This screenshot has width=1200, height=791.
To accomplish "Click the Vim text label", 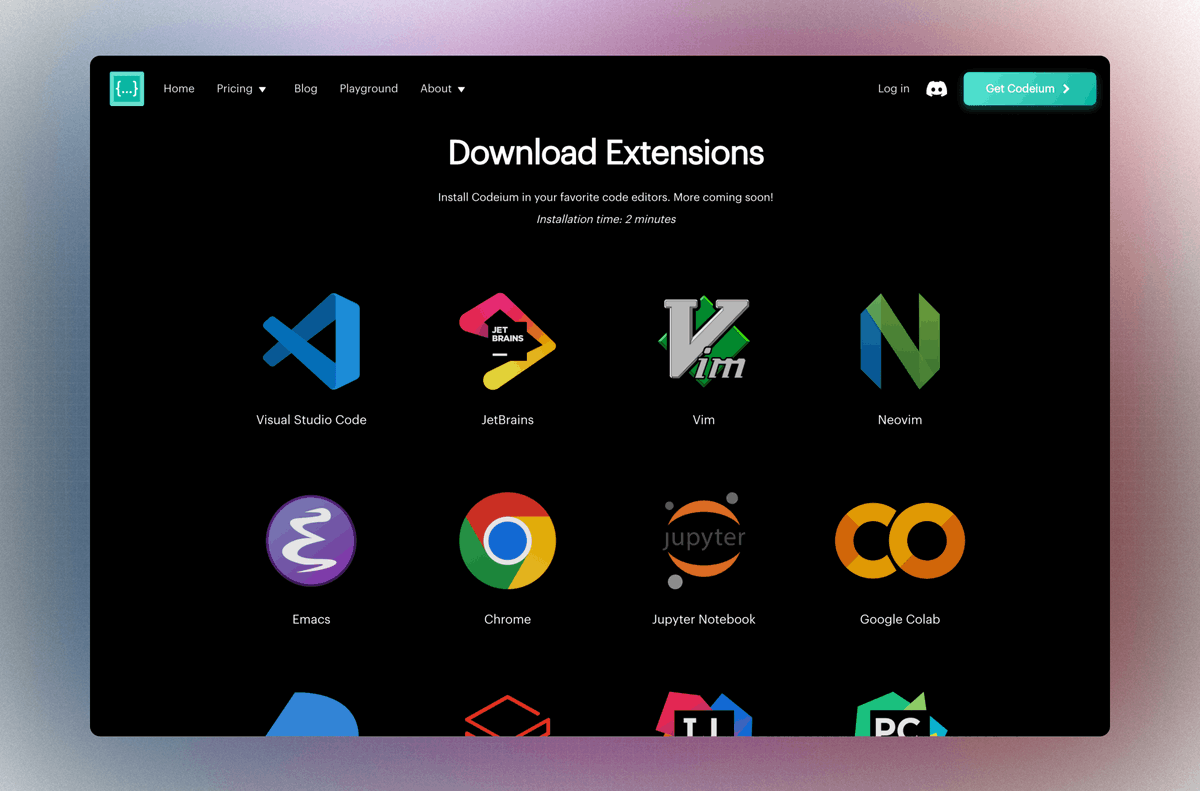I will pos(704,420).
